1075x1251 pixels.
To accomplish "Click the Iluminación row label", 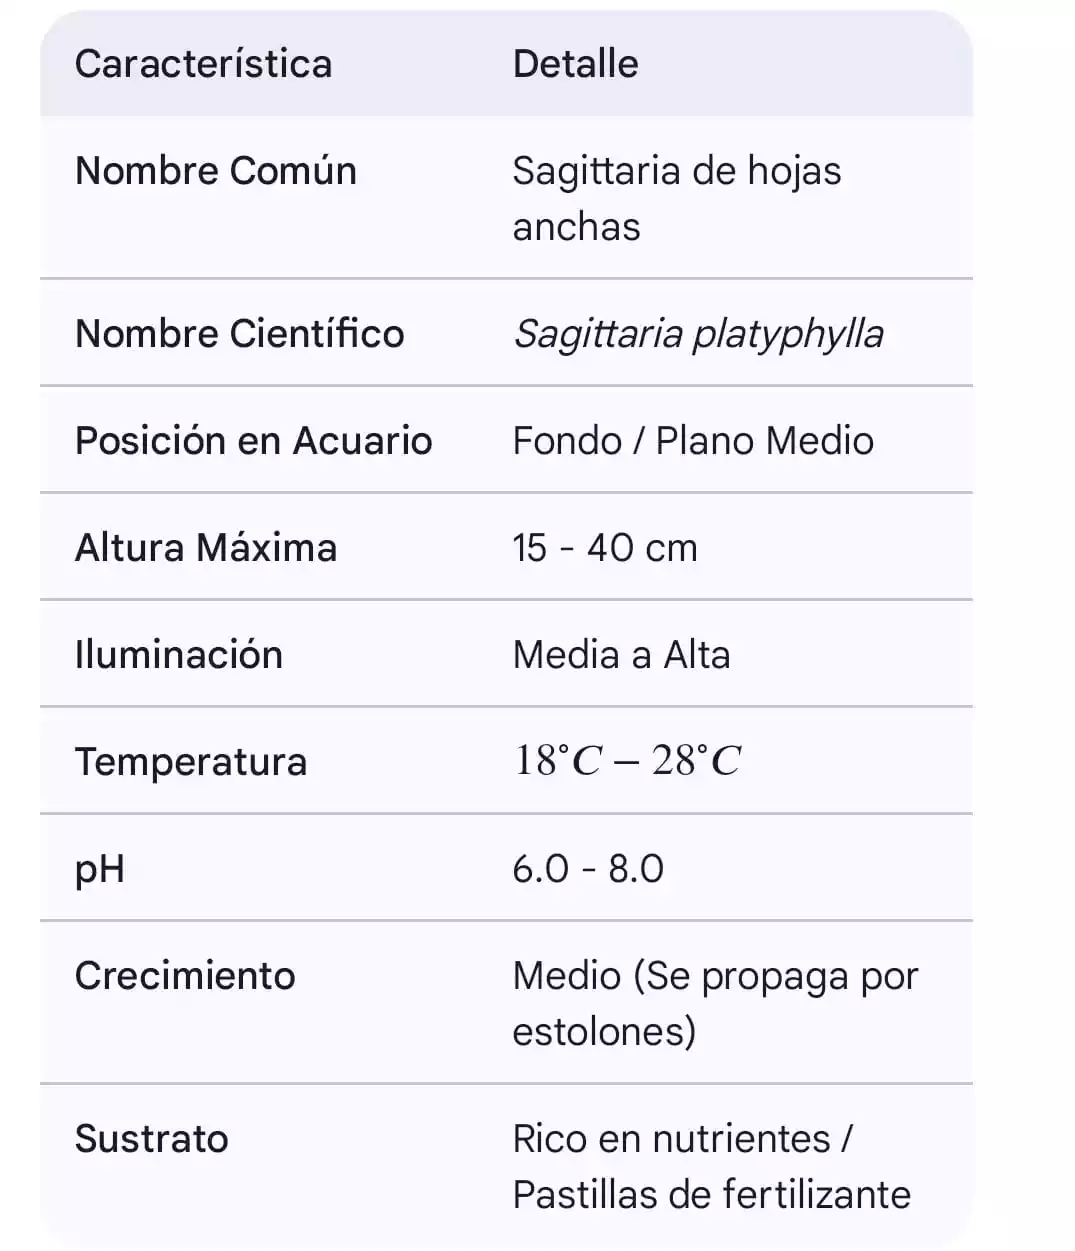I will click(179, 655).
